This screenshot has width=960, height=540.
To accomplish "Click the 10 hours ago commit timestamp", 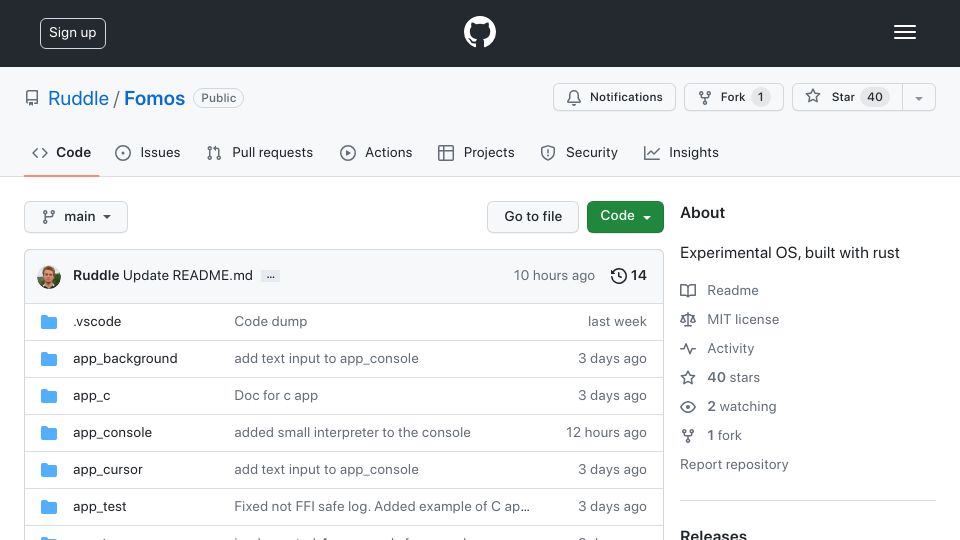I will [554, 276].
